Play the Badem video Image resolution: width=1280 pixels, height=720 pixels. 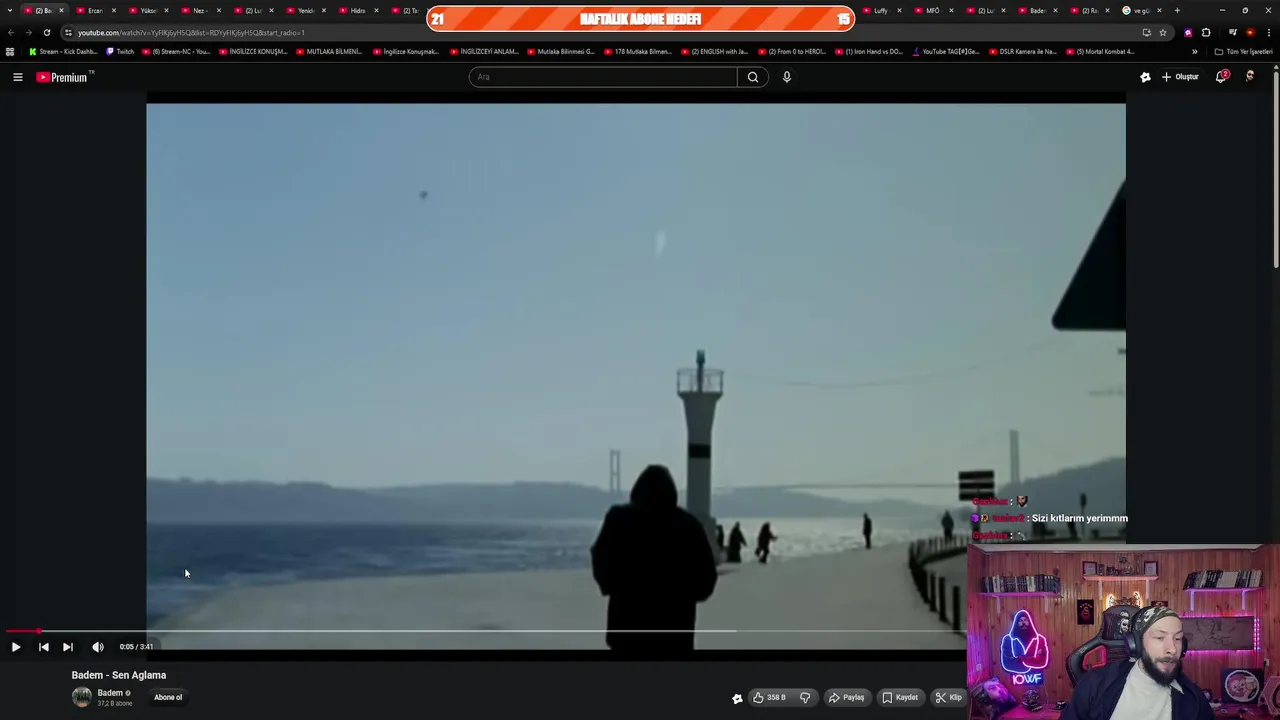16,647
